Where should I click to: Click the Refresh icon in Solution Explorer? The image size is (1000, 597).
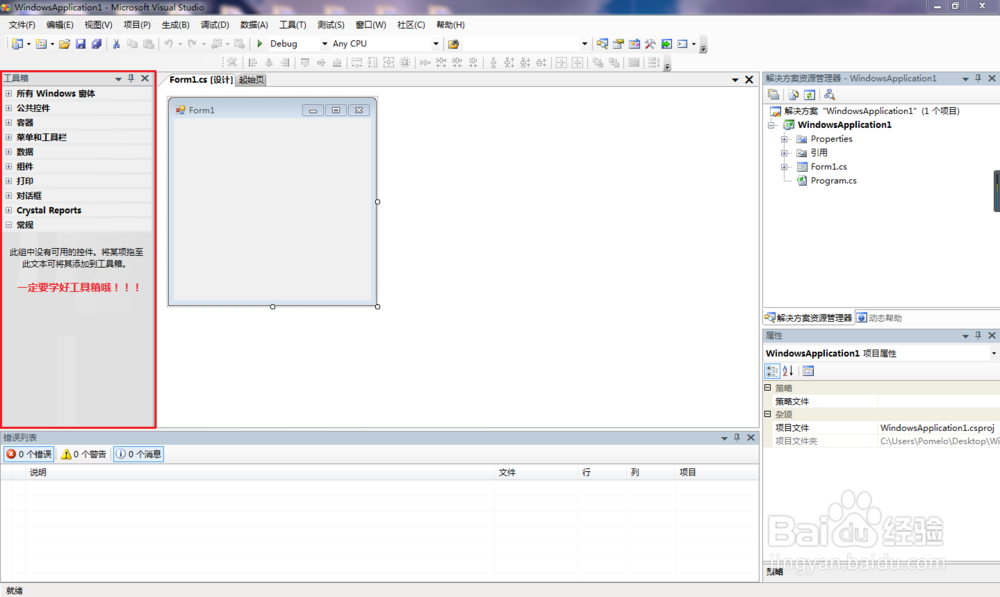click(x=809, y=94)
